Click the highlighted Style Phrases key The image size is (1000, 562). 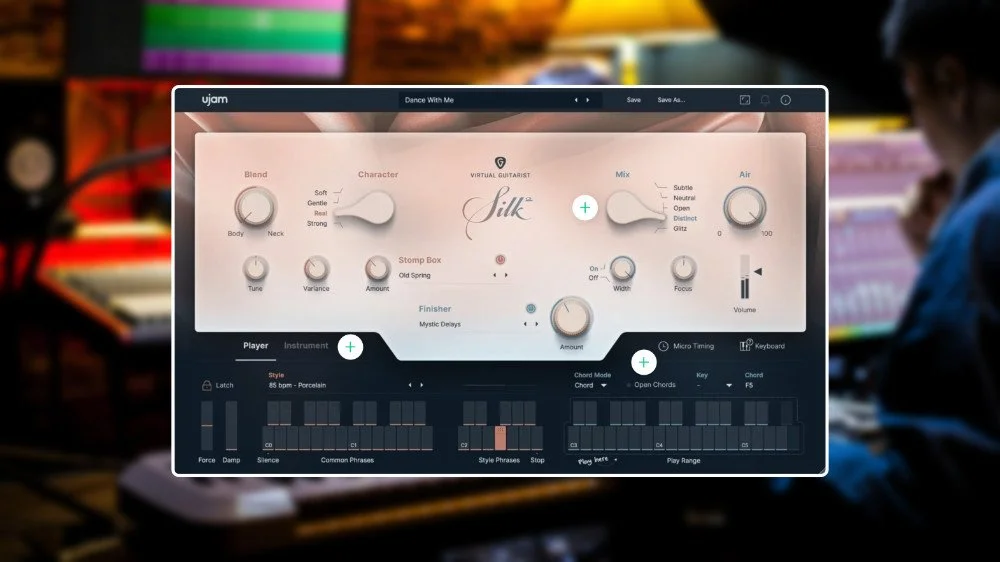pos(501,438)
